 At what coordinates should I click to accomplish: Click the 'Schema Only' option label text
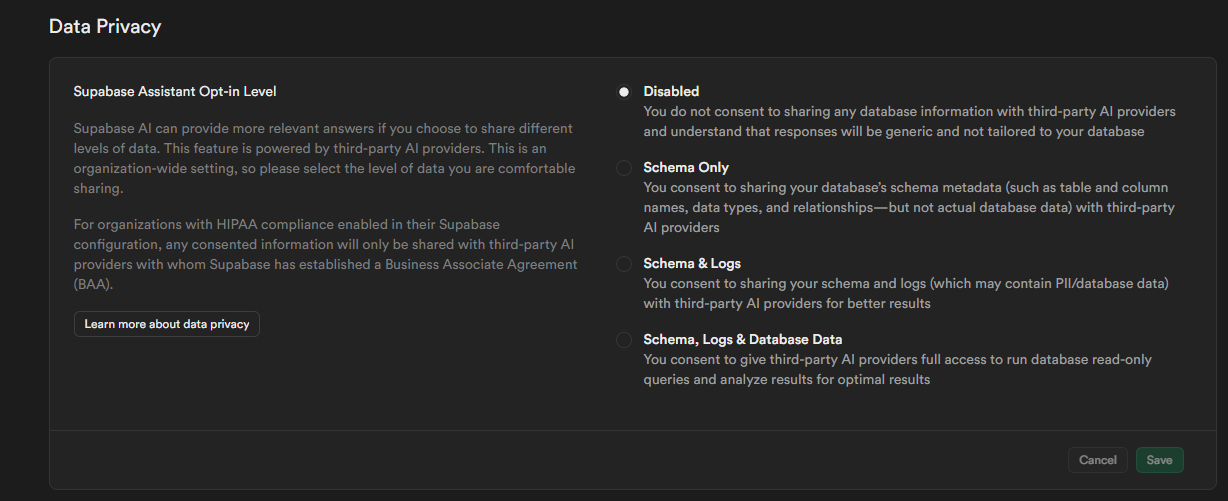pyautogui.click(x=686, y=167)
